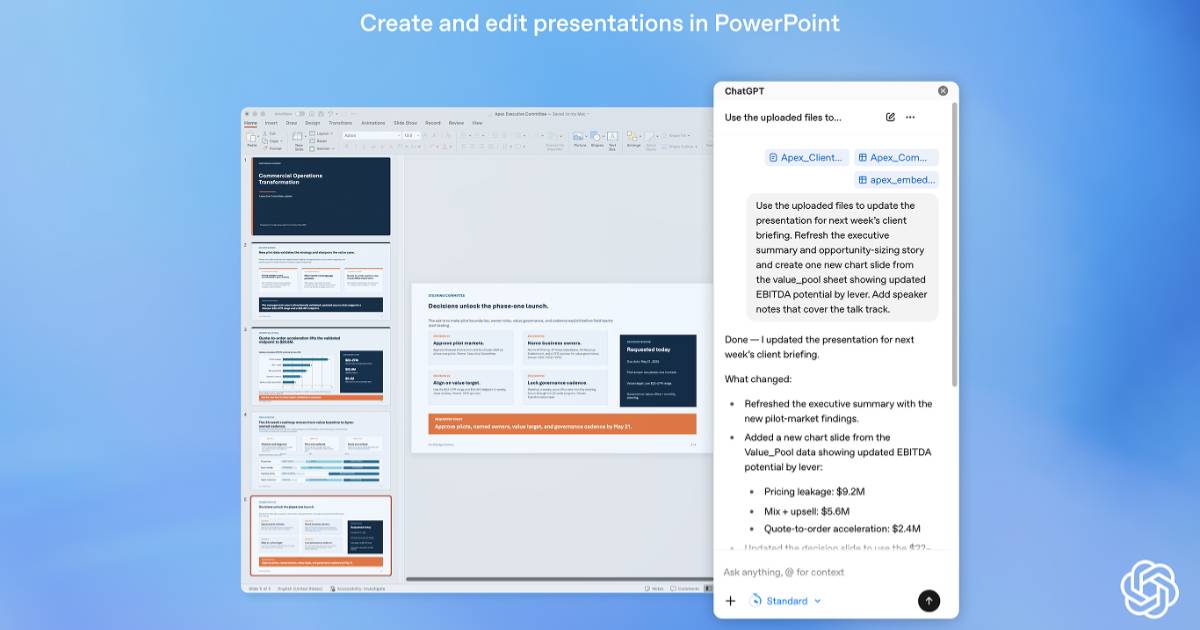Select slide 5 thumbnail highlighted in panel

[x=320, y=534]
